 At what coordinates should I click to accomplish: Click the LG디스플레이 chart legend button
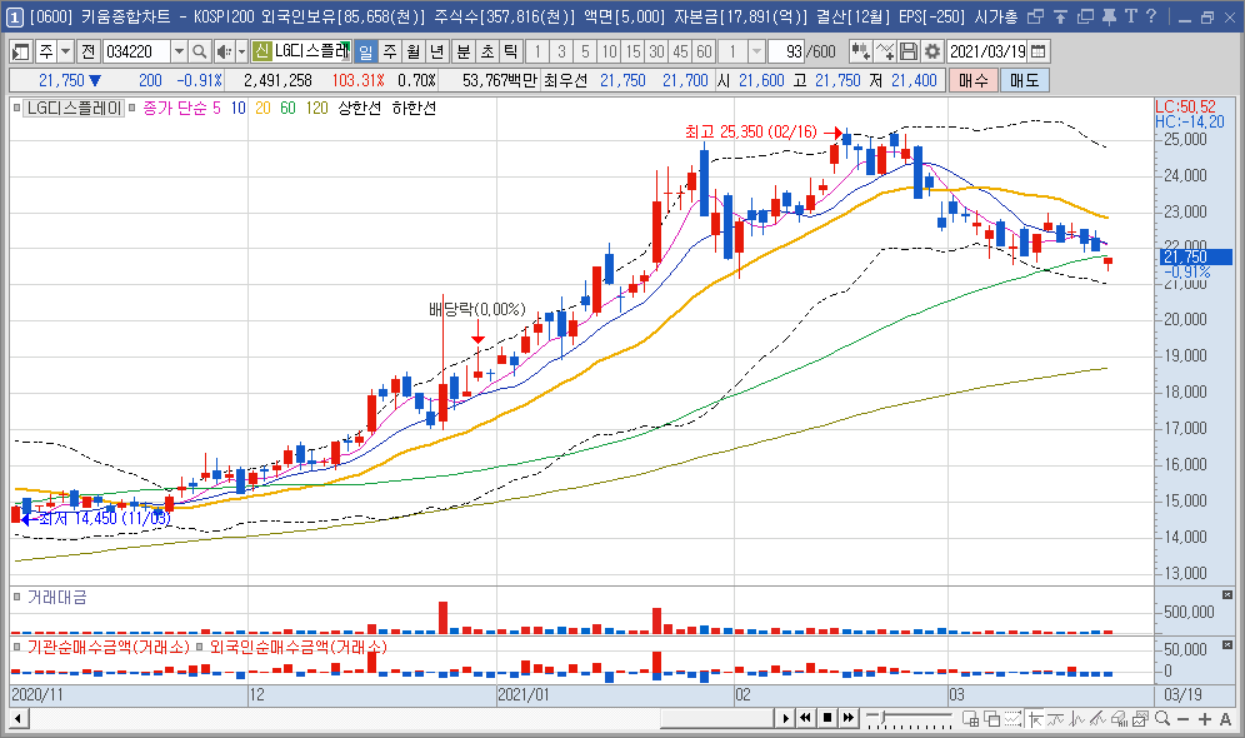tap(74, 107)
